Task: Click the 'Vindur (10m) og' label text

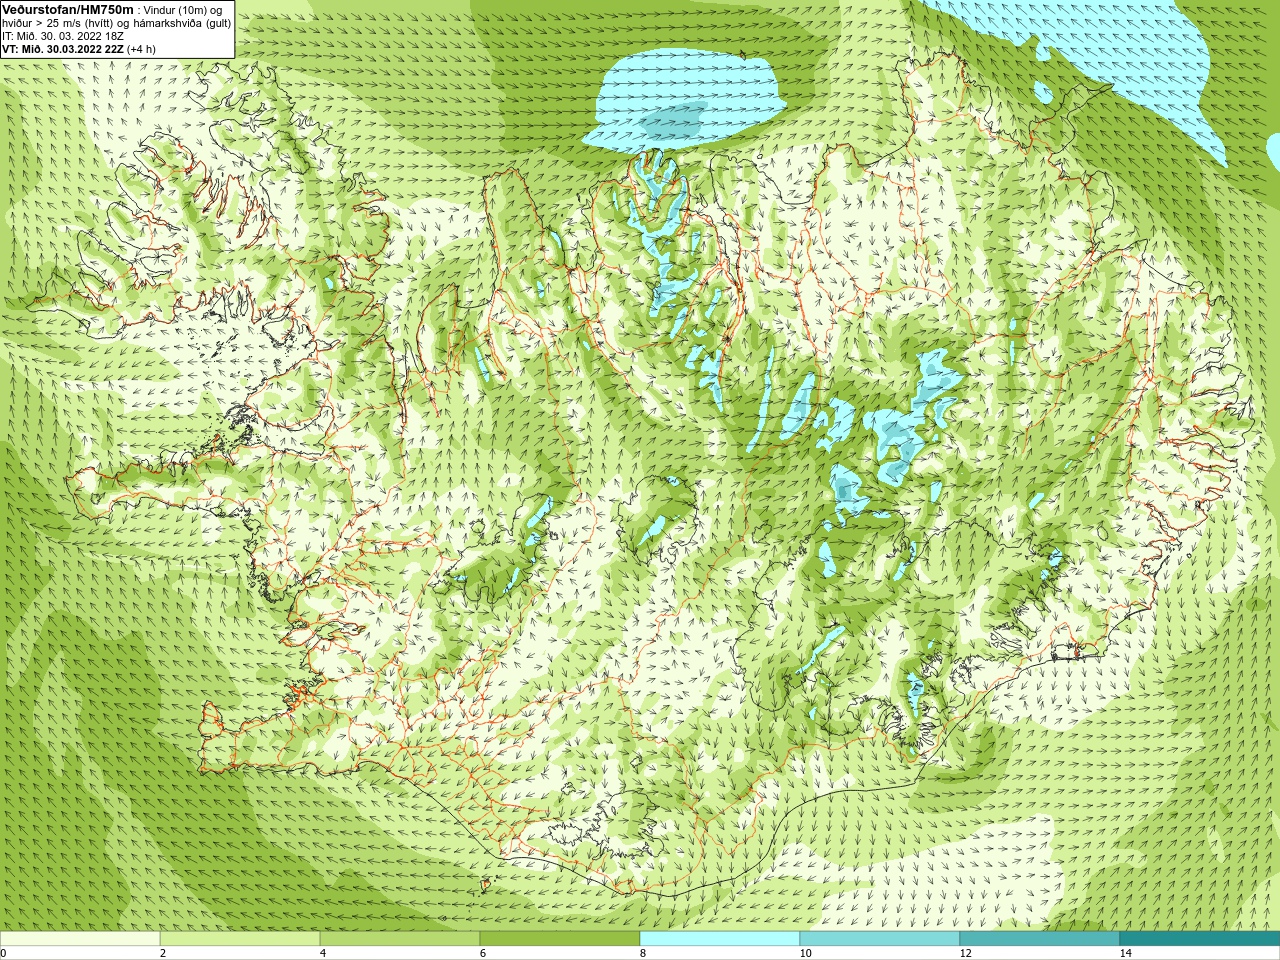Action: (183, 10)
